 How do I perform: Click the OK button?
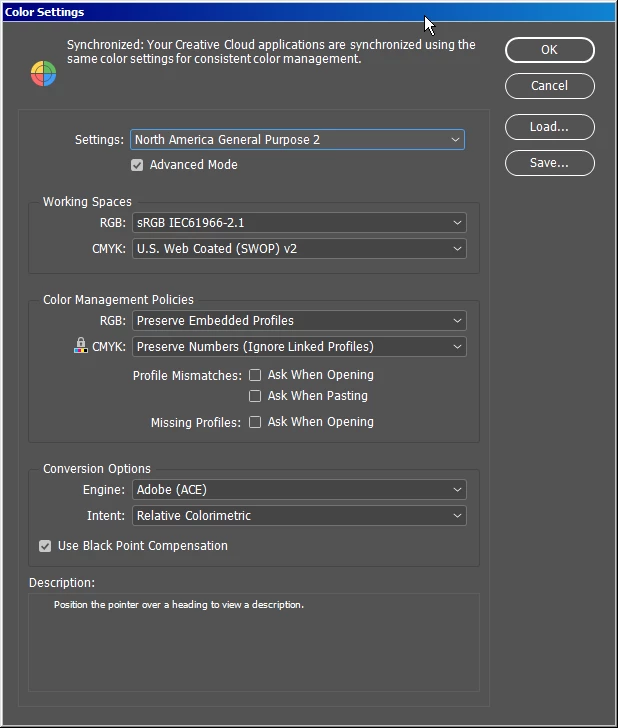(x=550, y=50)
